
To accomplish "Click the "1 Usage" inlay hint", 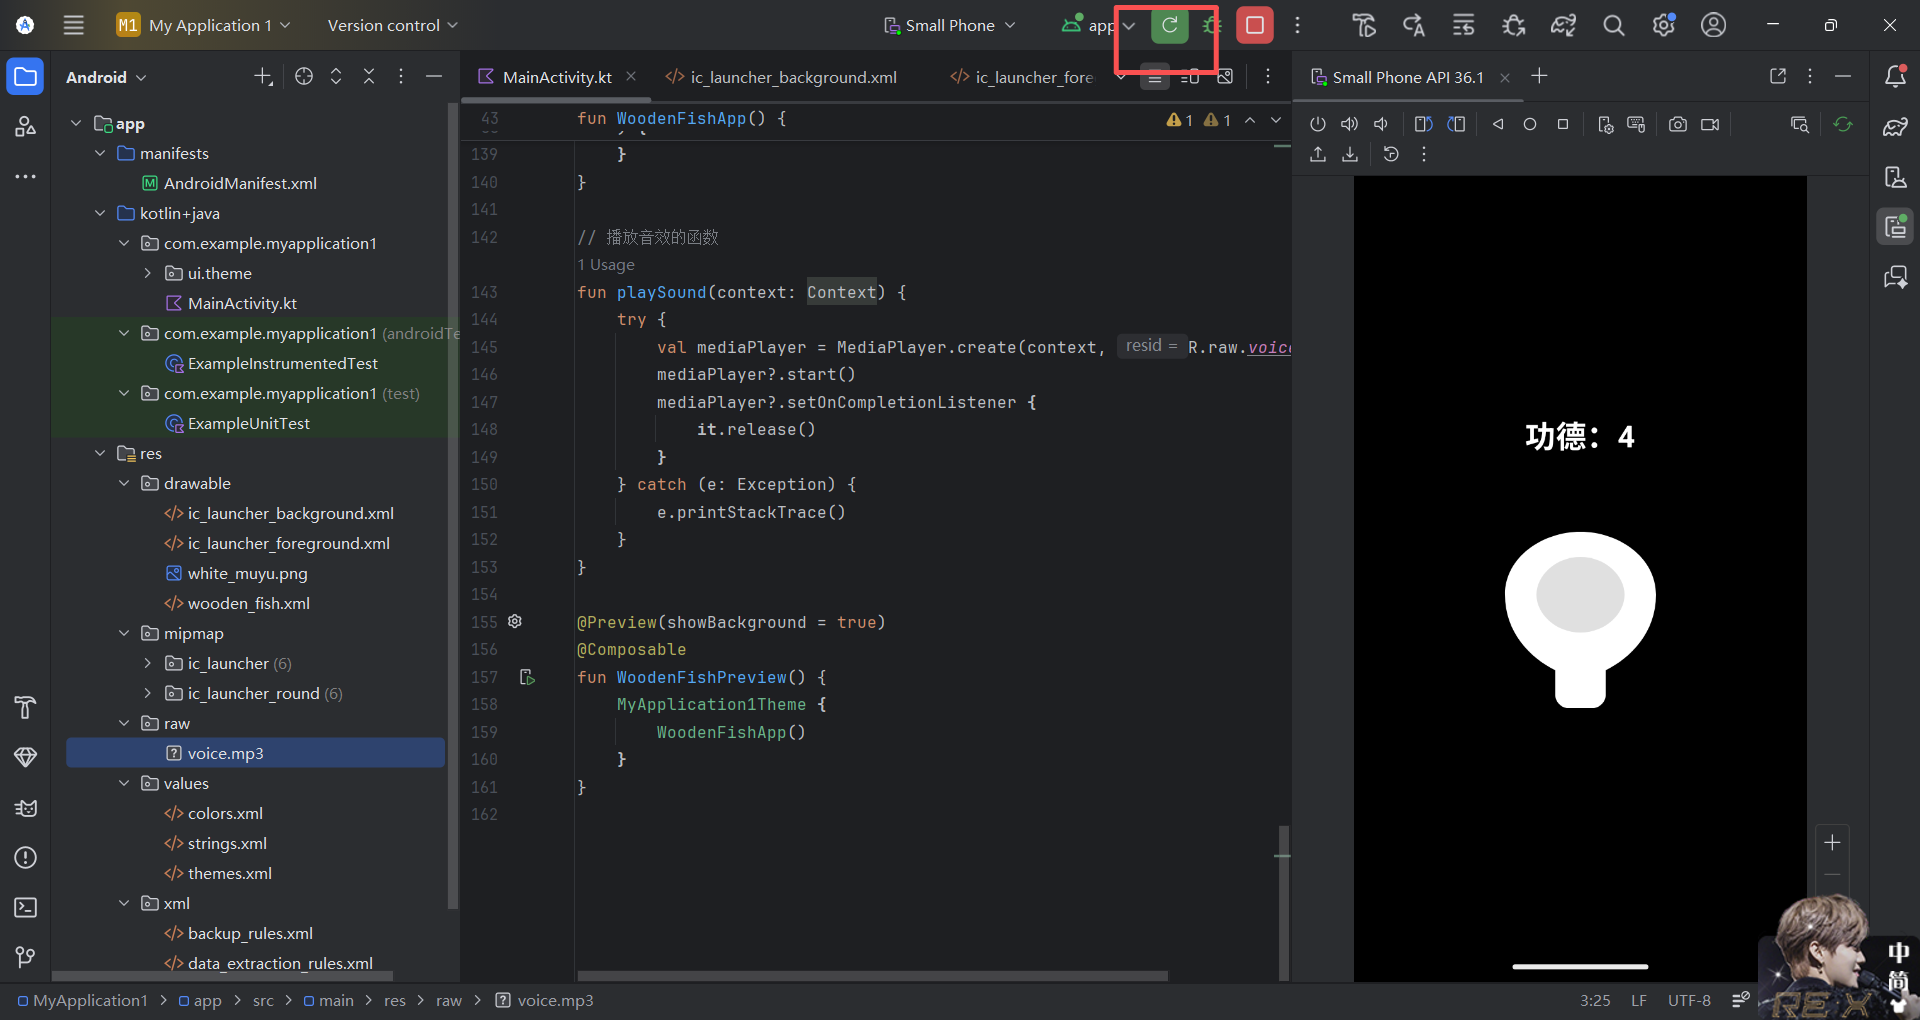I will click(606, 265).
